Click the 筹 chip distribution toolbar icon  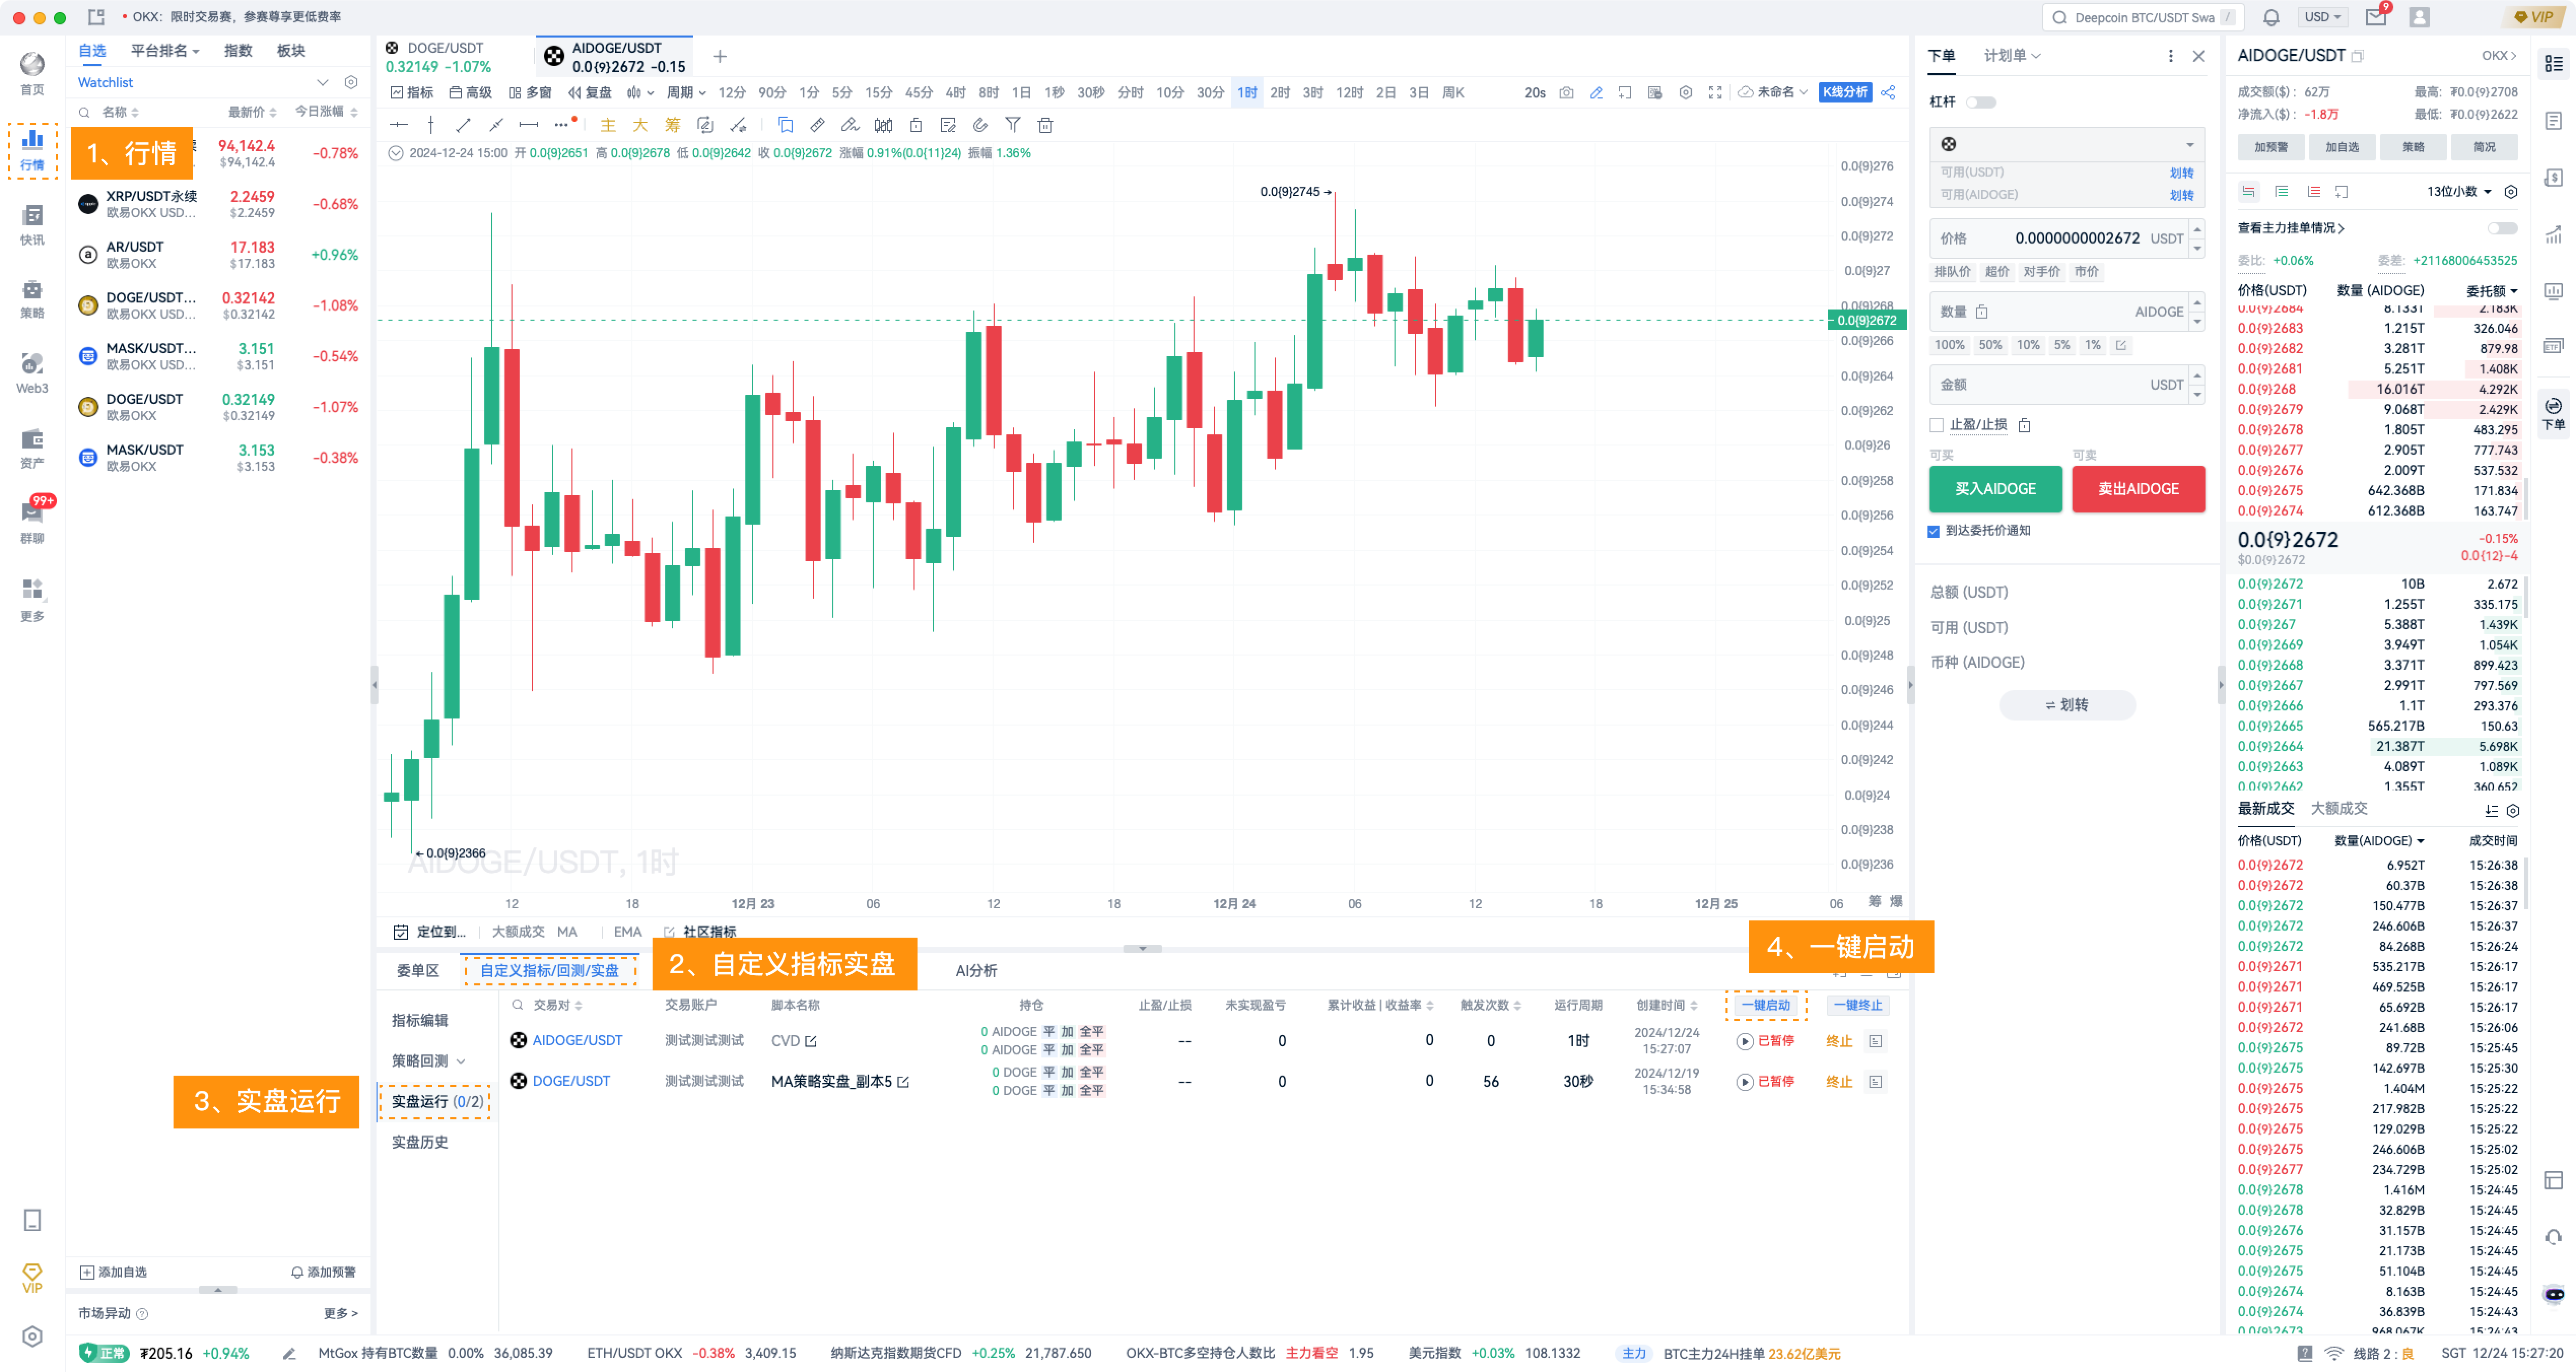tap(672, 125)
